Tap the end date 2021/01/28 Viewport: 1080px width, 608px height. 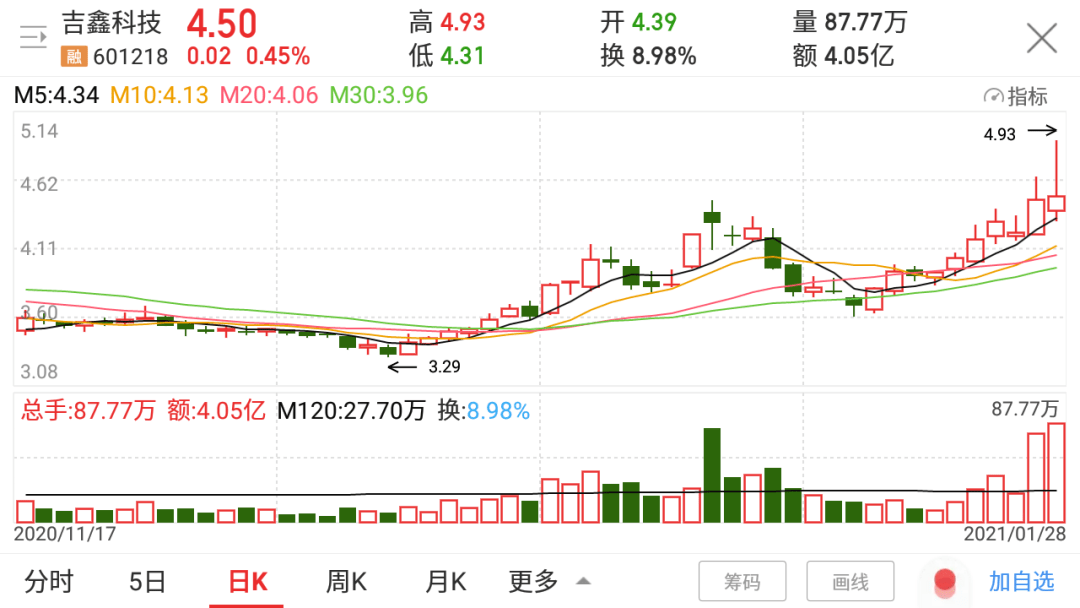click(1015, 534)
